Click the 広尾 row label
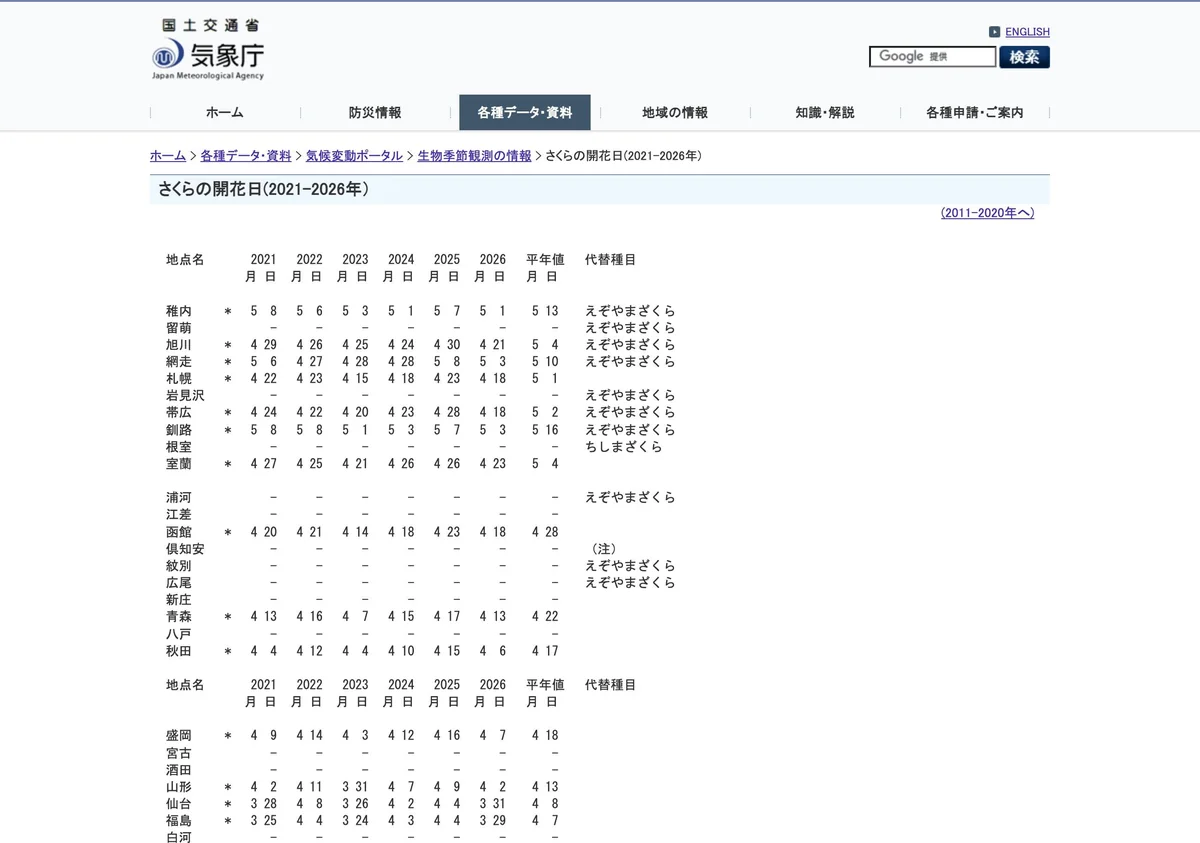The width and height of the screenshot is (1200, 843). coord(179,583)
